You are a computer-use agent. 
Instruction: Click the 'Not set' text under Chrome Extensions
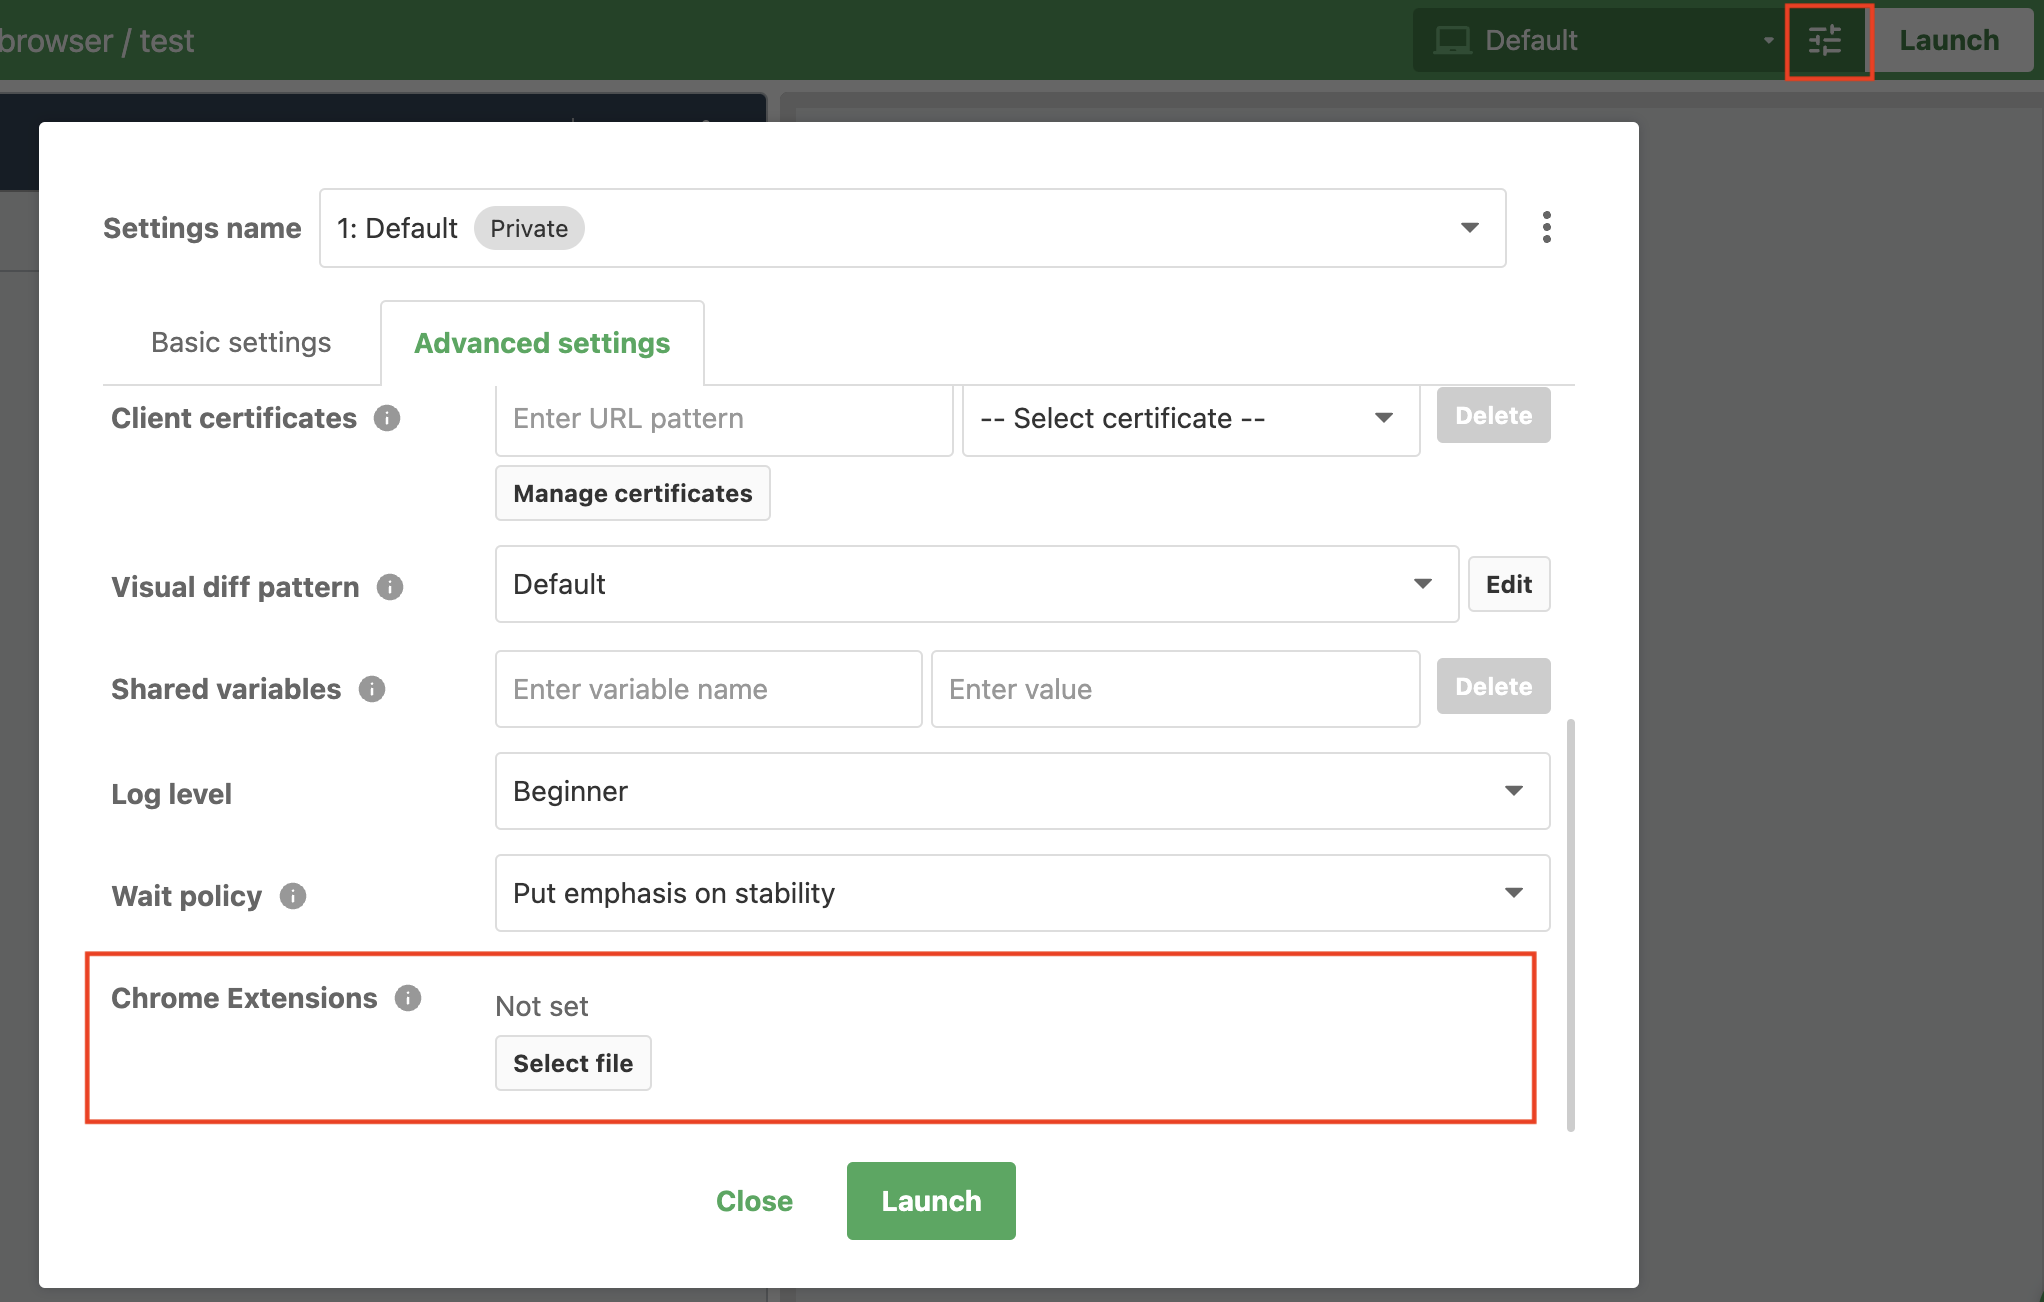[542, 1006]
